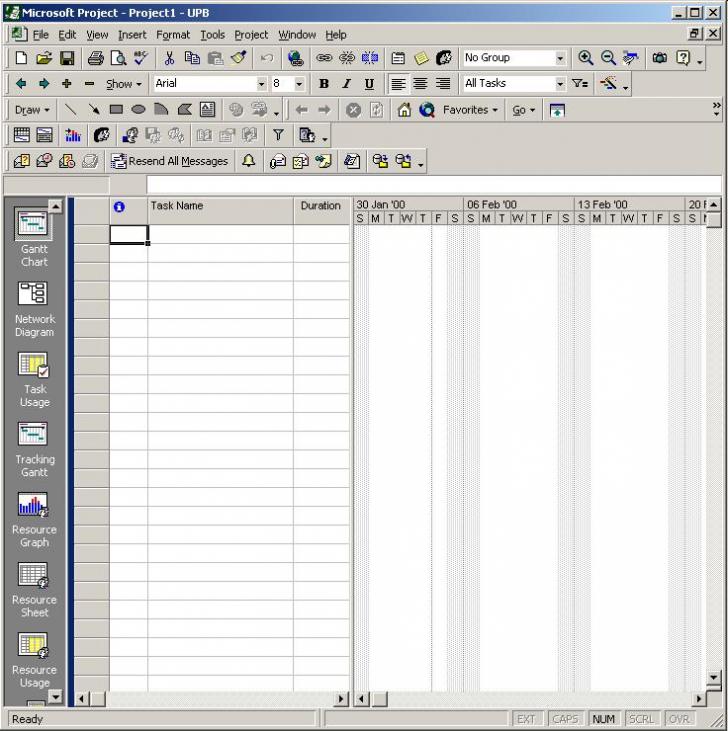728x731 pixels.
Task: Select the Duration column header
Action: click(322, 211)
